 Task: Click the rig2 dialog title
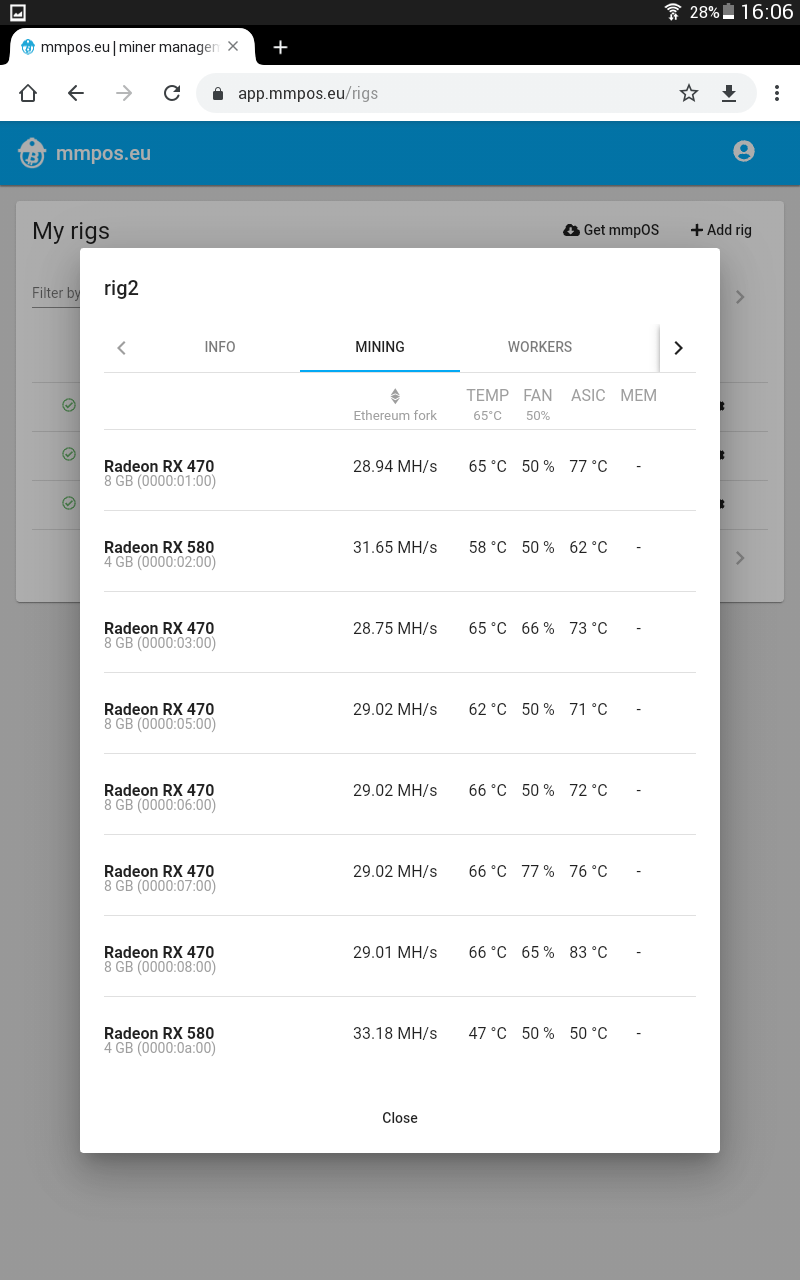pyautogui.click(x=121, y=288)
